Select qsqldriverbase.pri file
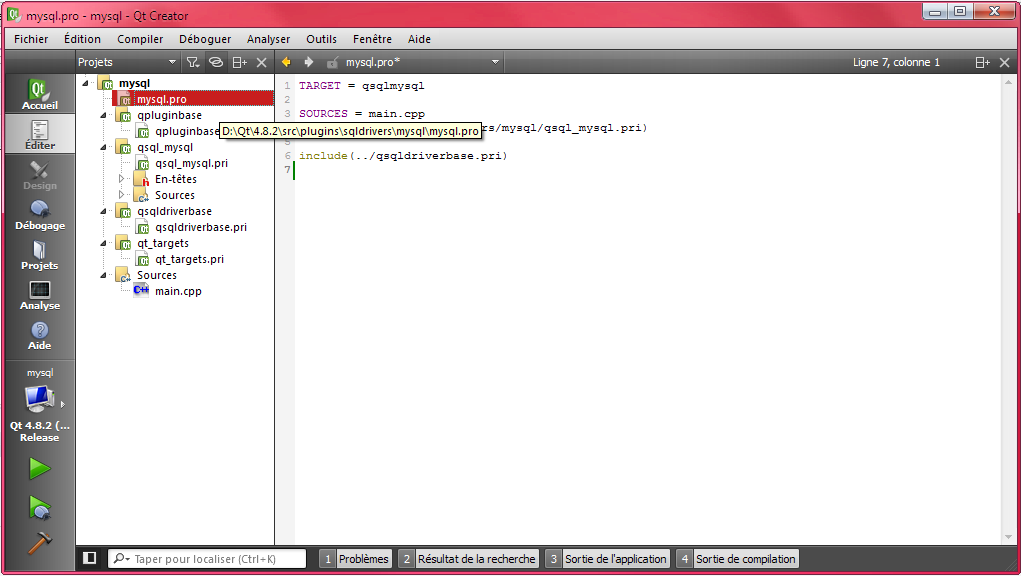Viewport: 1021px width, 576px height. coord(201,227)
